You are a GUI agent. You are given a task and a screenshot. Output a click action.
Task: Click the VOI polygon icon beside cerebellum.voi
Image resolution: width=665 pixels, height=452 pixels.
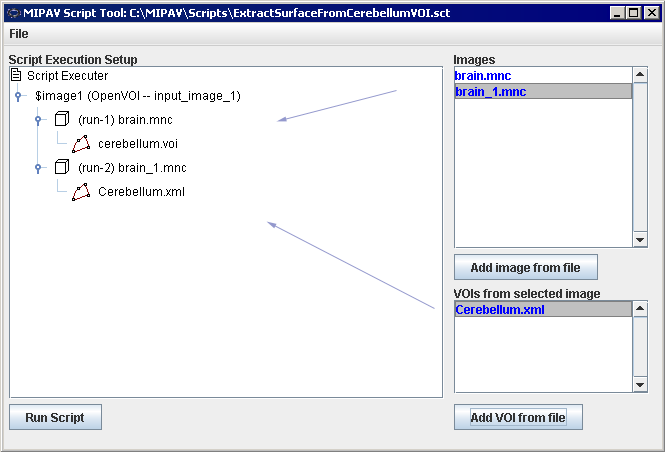pos(81,144)
